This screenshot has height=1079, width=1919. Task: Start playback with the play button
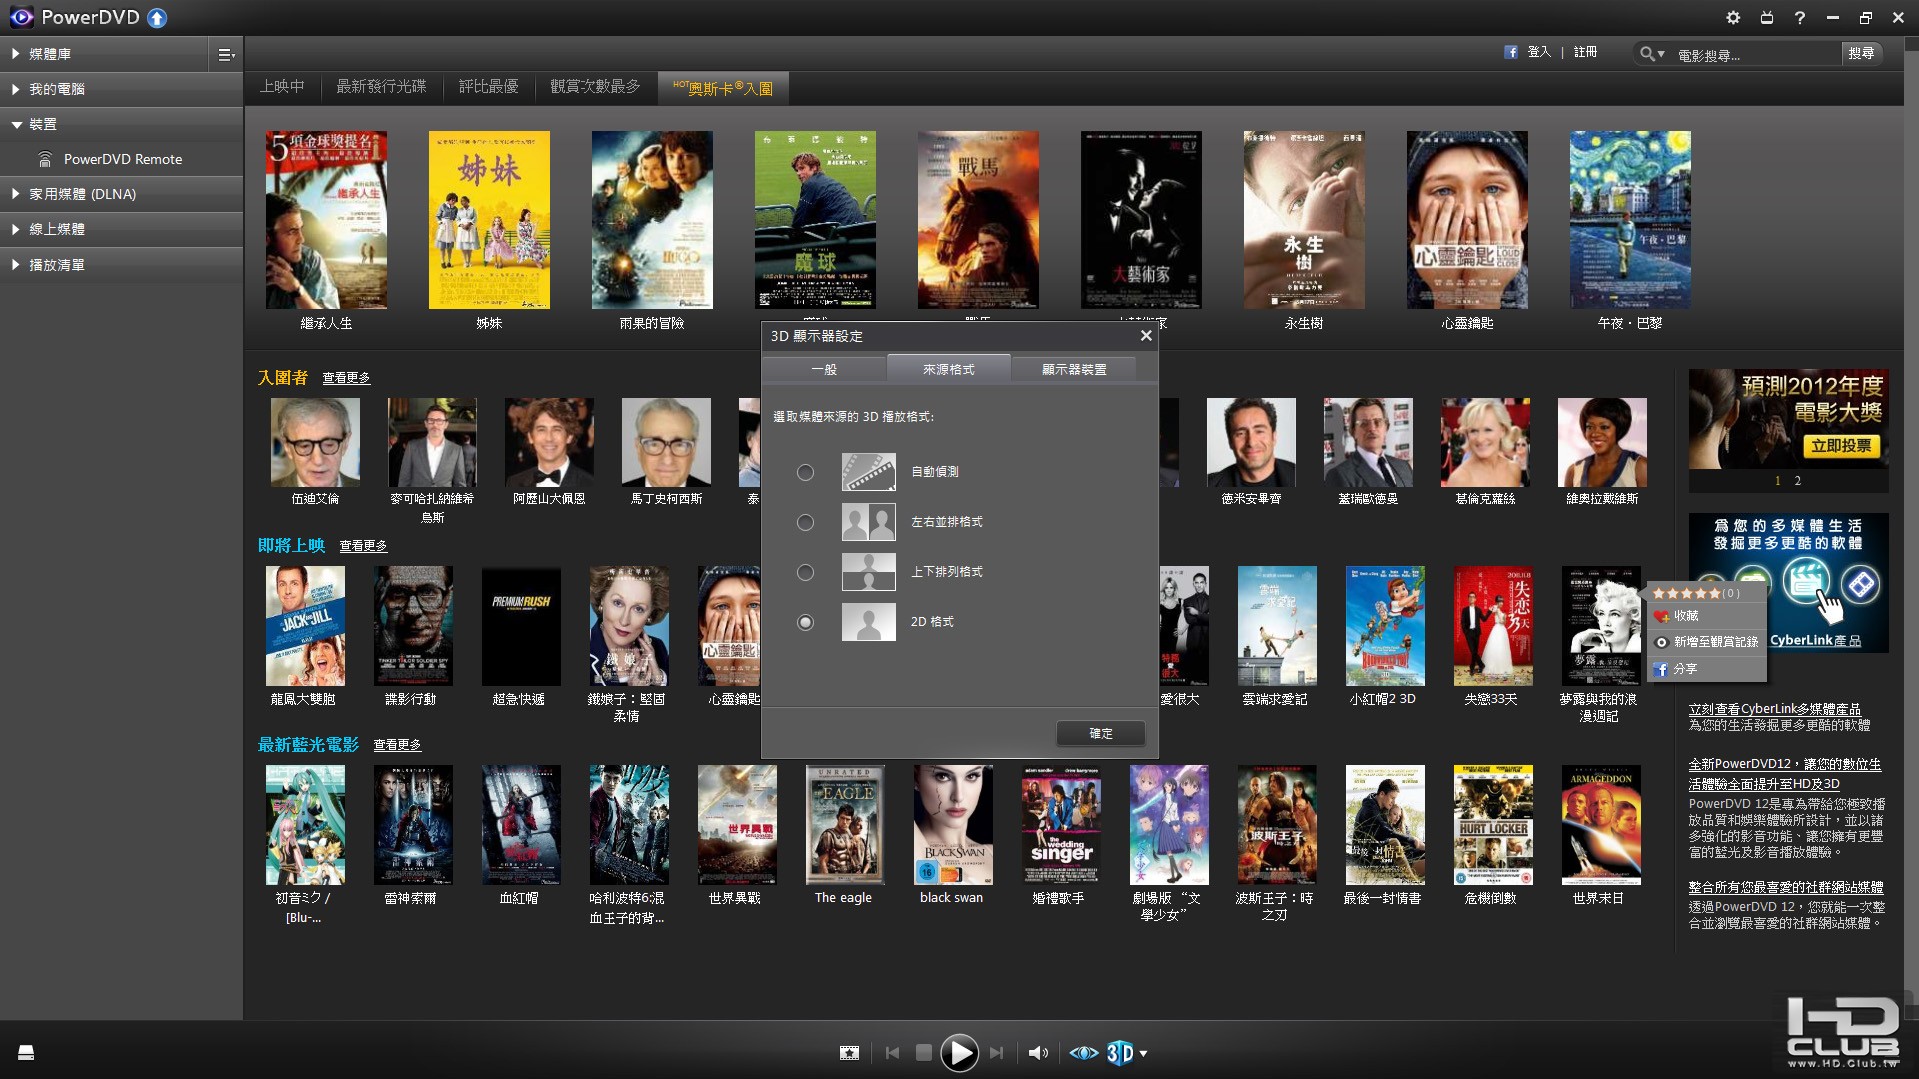point(959,1052)
